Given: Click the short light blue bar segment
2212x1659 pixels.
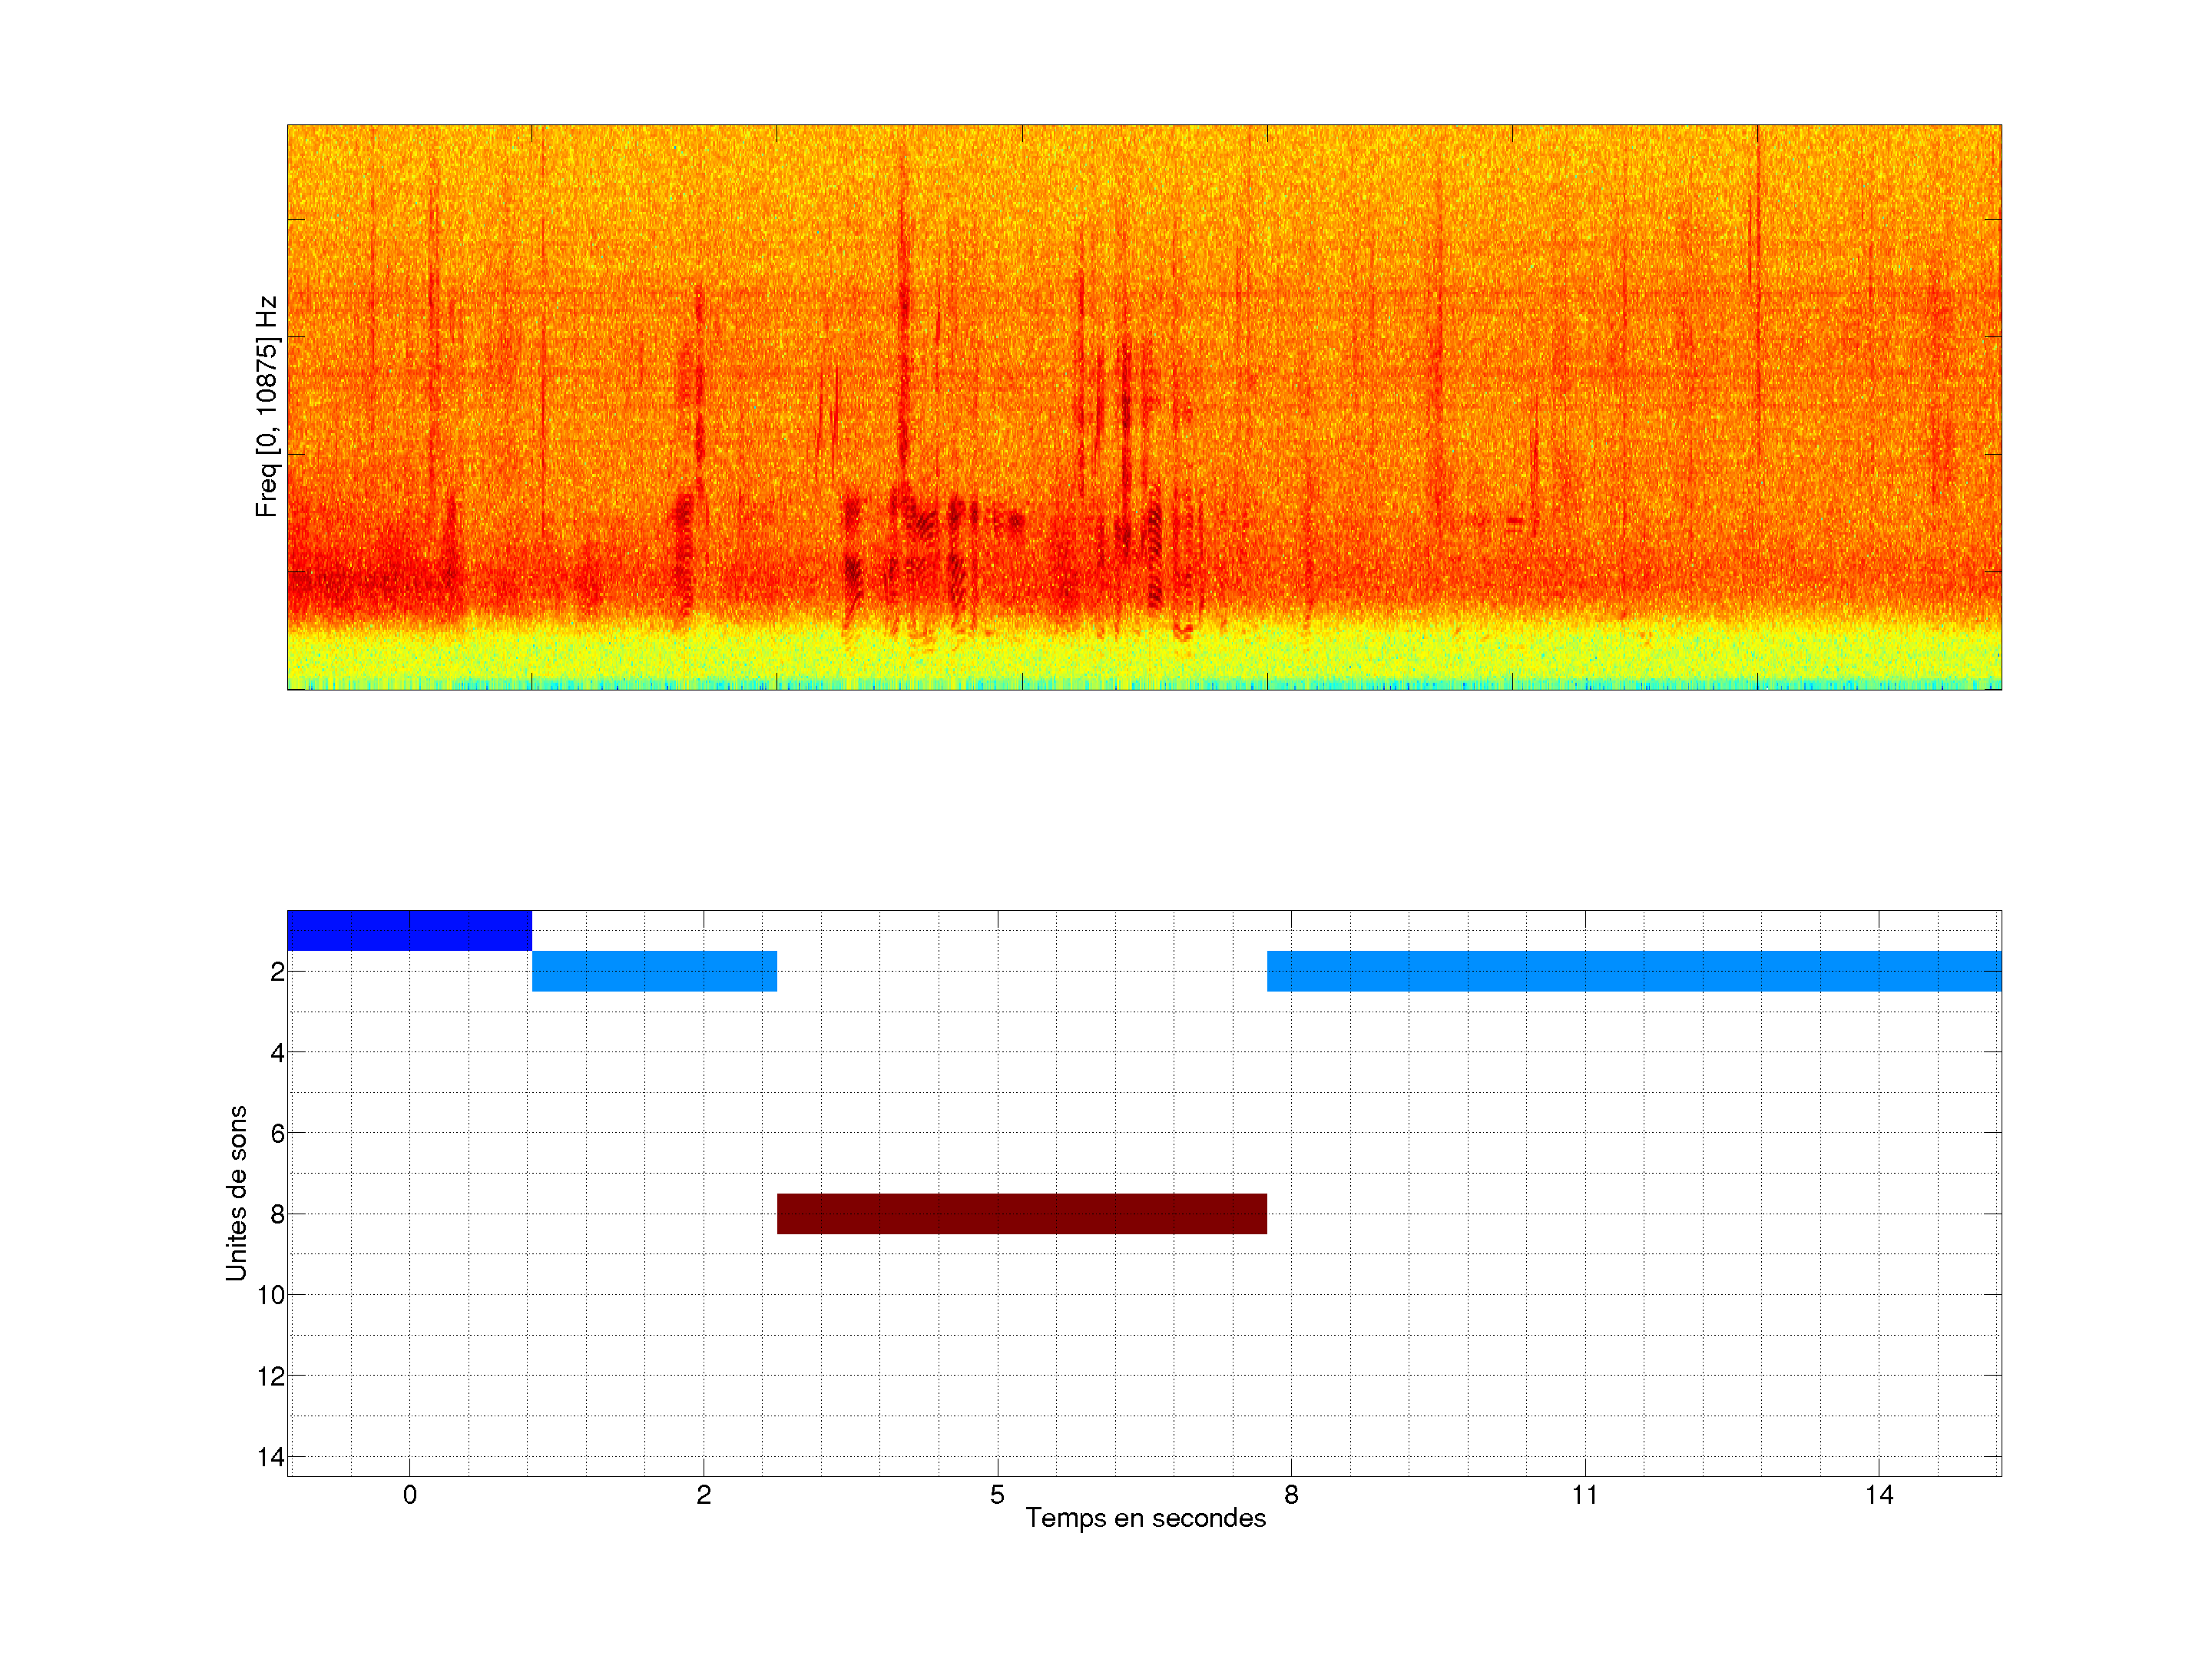Looking at the screenshot, I should [654, 971].
